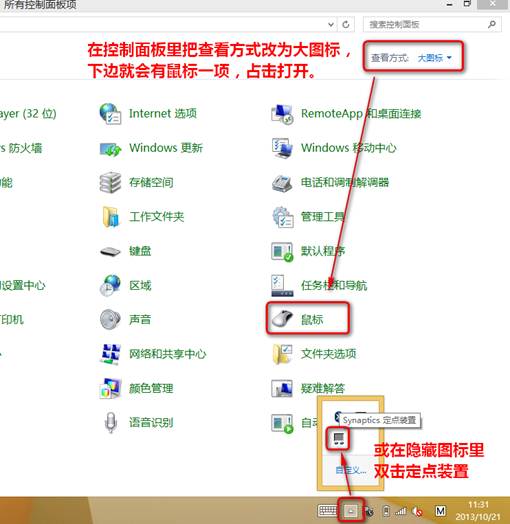Open the 存储空间 drives icon
The width and height of the screenshot is (510, 524).
point(110,182)
